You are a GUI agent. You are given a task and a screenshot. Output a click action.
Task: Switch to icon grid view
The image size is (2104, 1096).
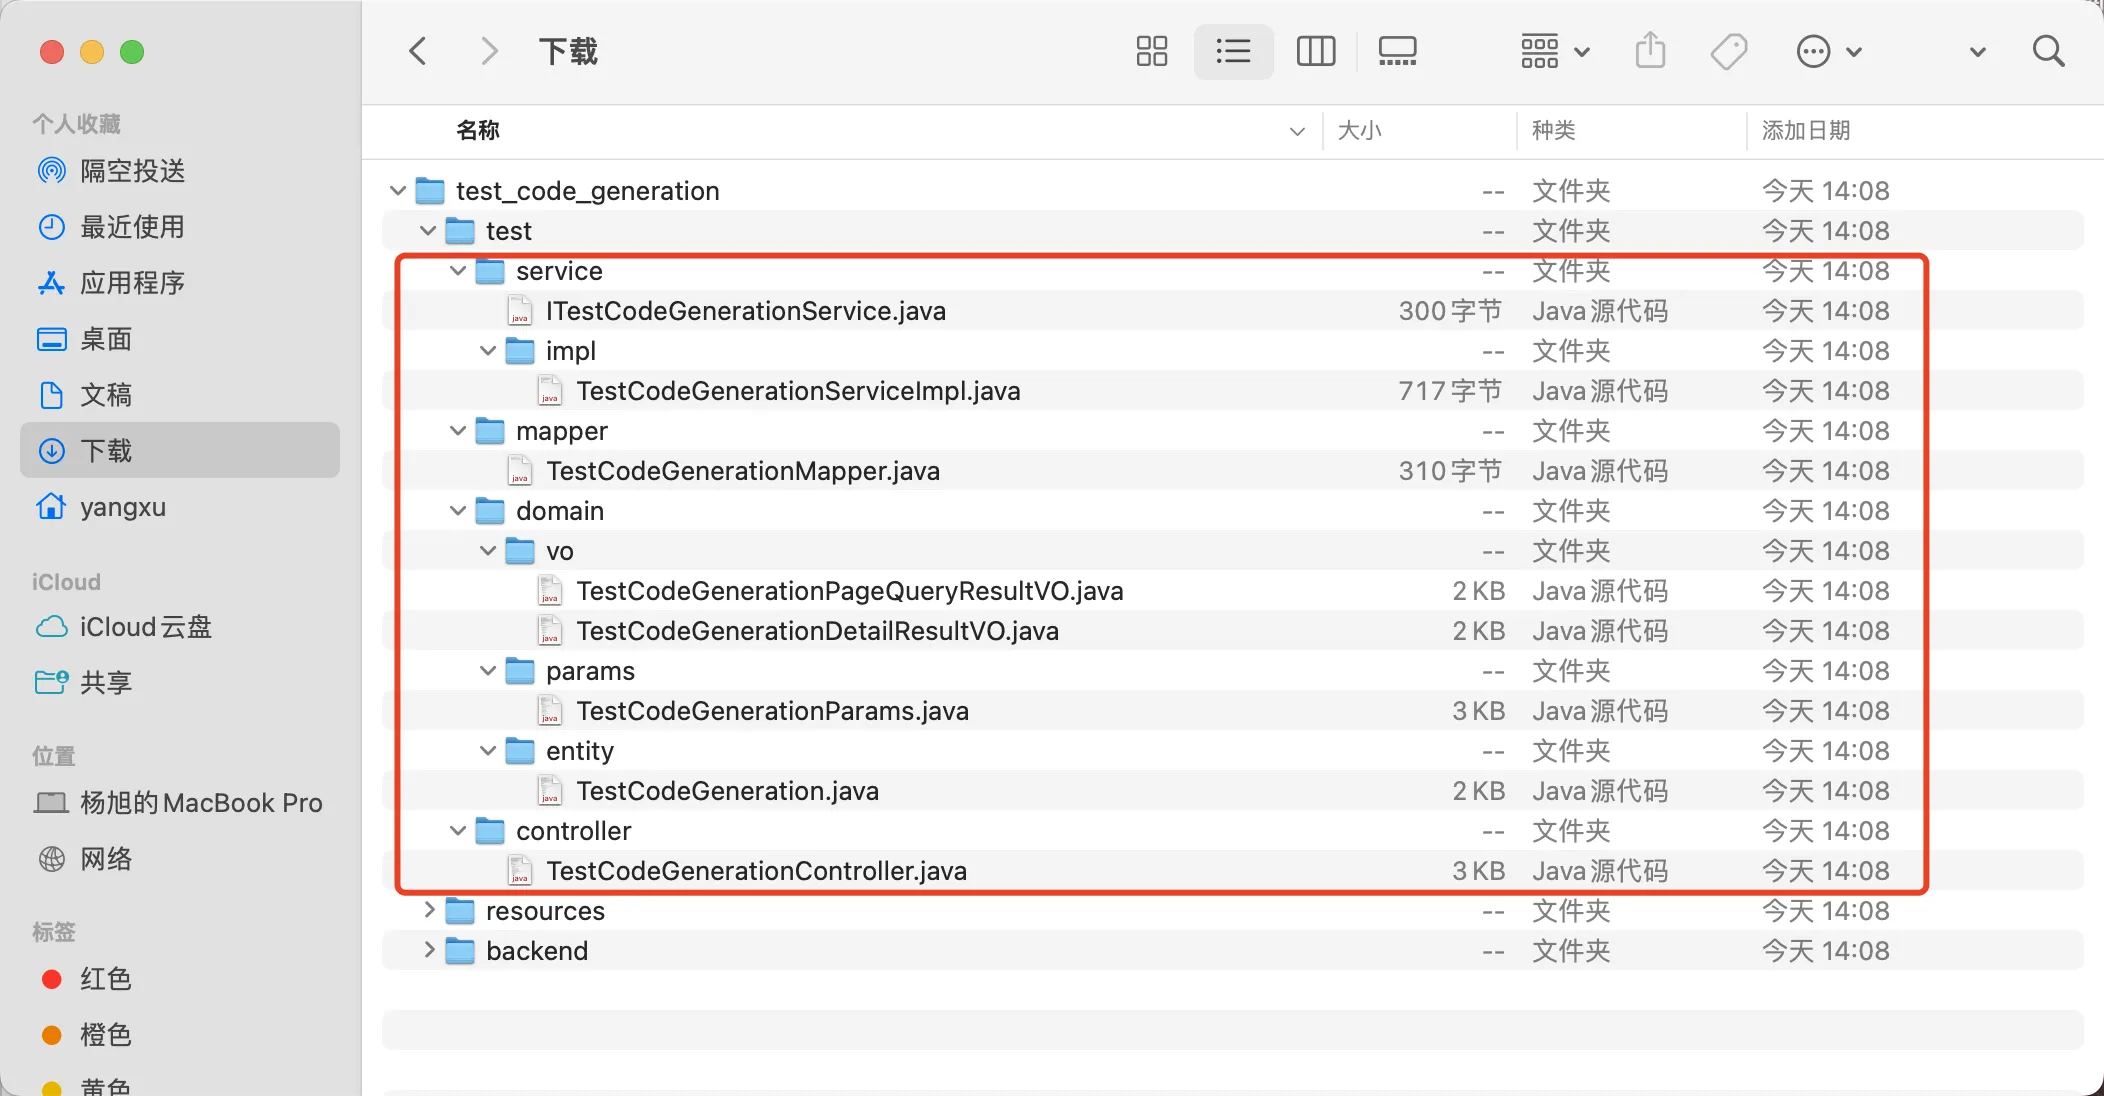1152,51
